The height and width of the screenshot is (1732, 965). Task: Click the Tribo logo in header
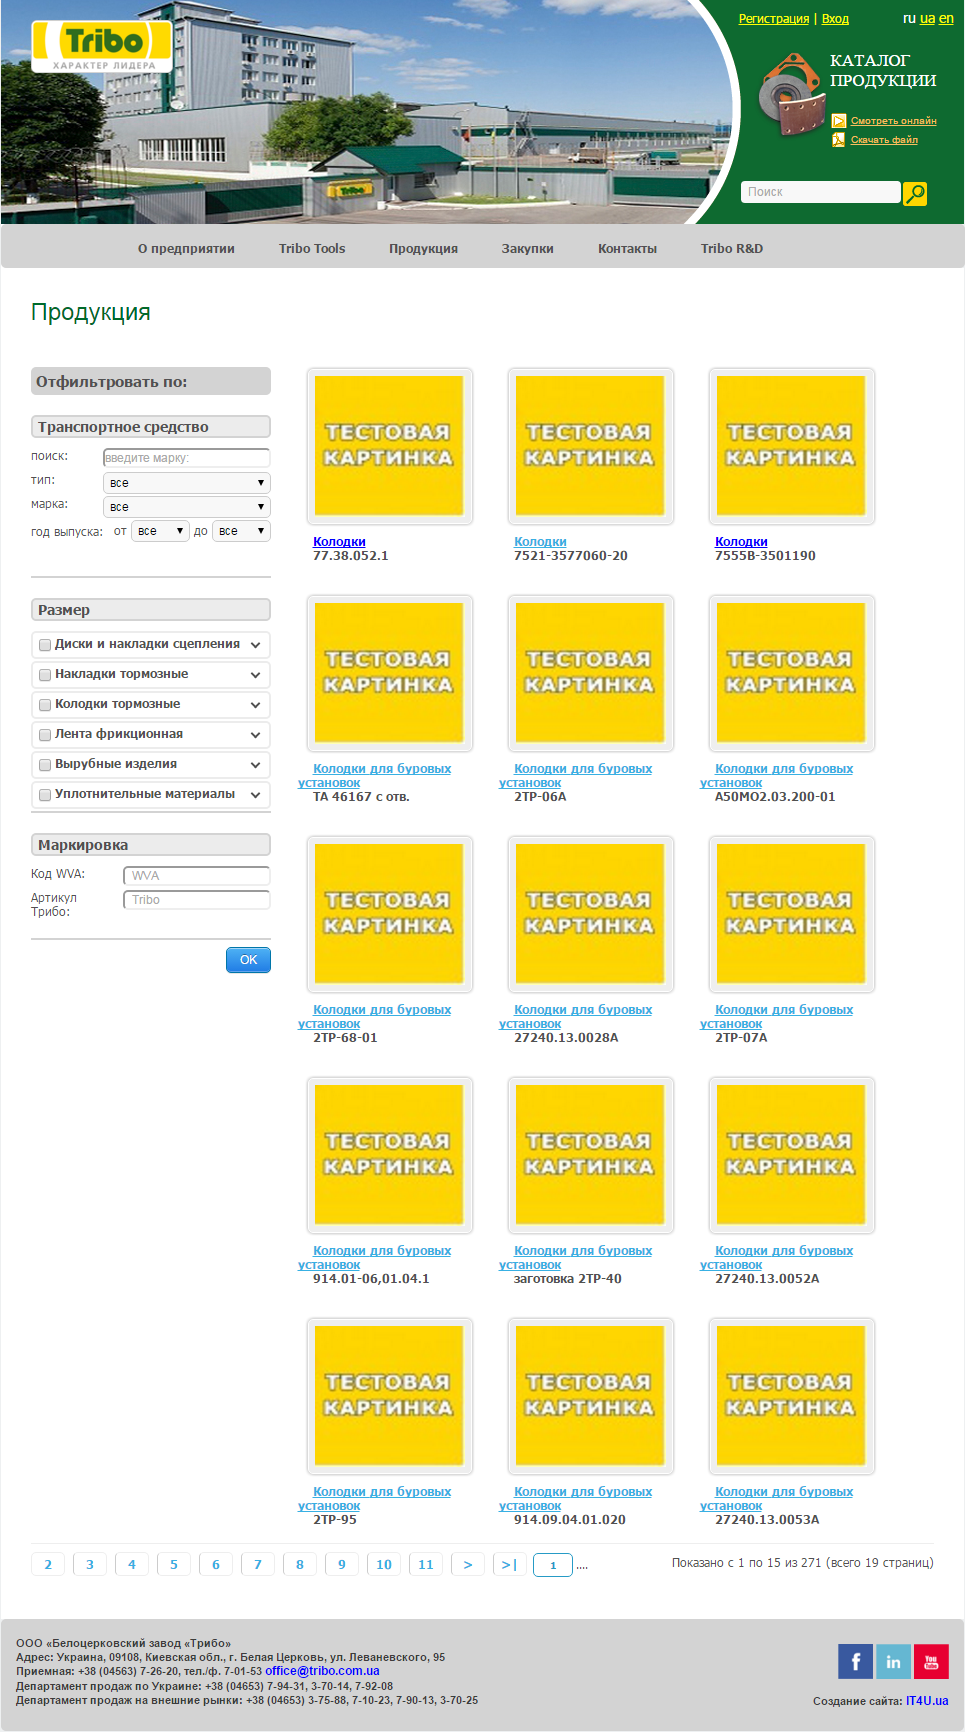click(x=102, y=46)
